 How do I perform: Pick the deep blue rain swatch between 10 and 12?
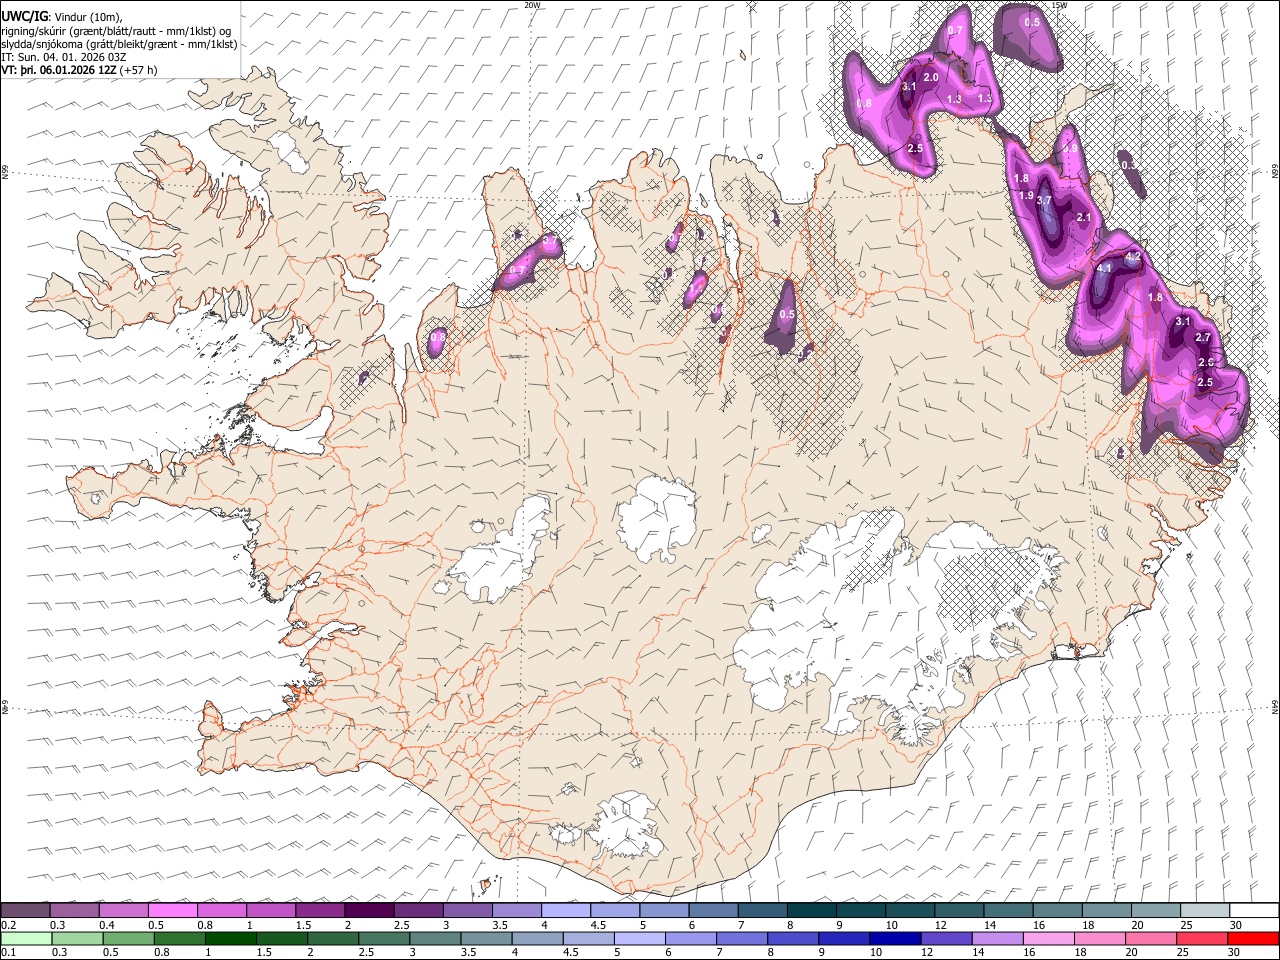click(896, 938)
